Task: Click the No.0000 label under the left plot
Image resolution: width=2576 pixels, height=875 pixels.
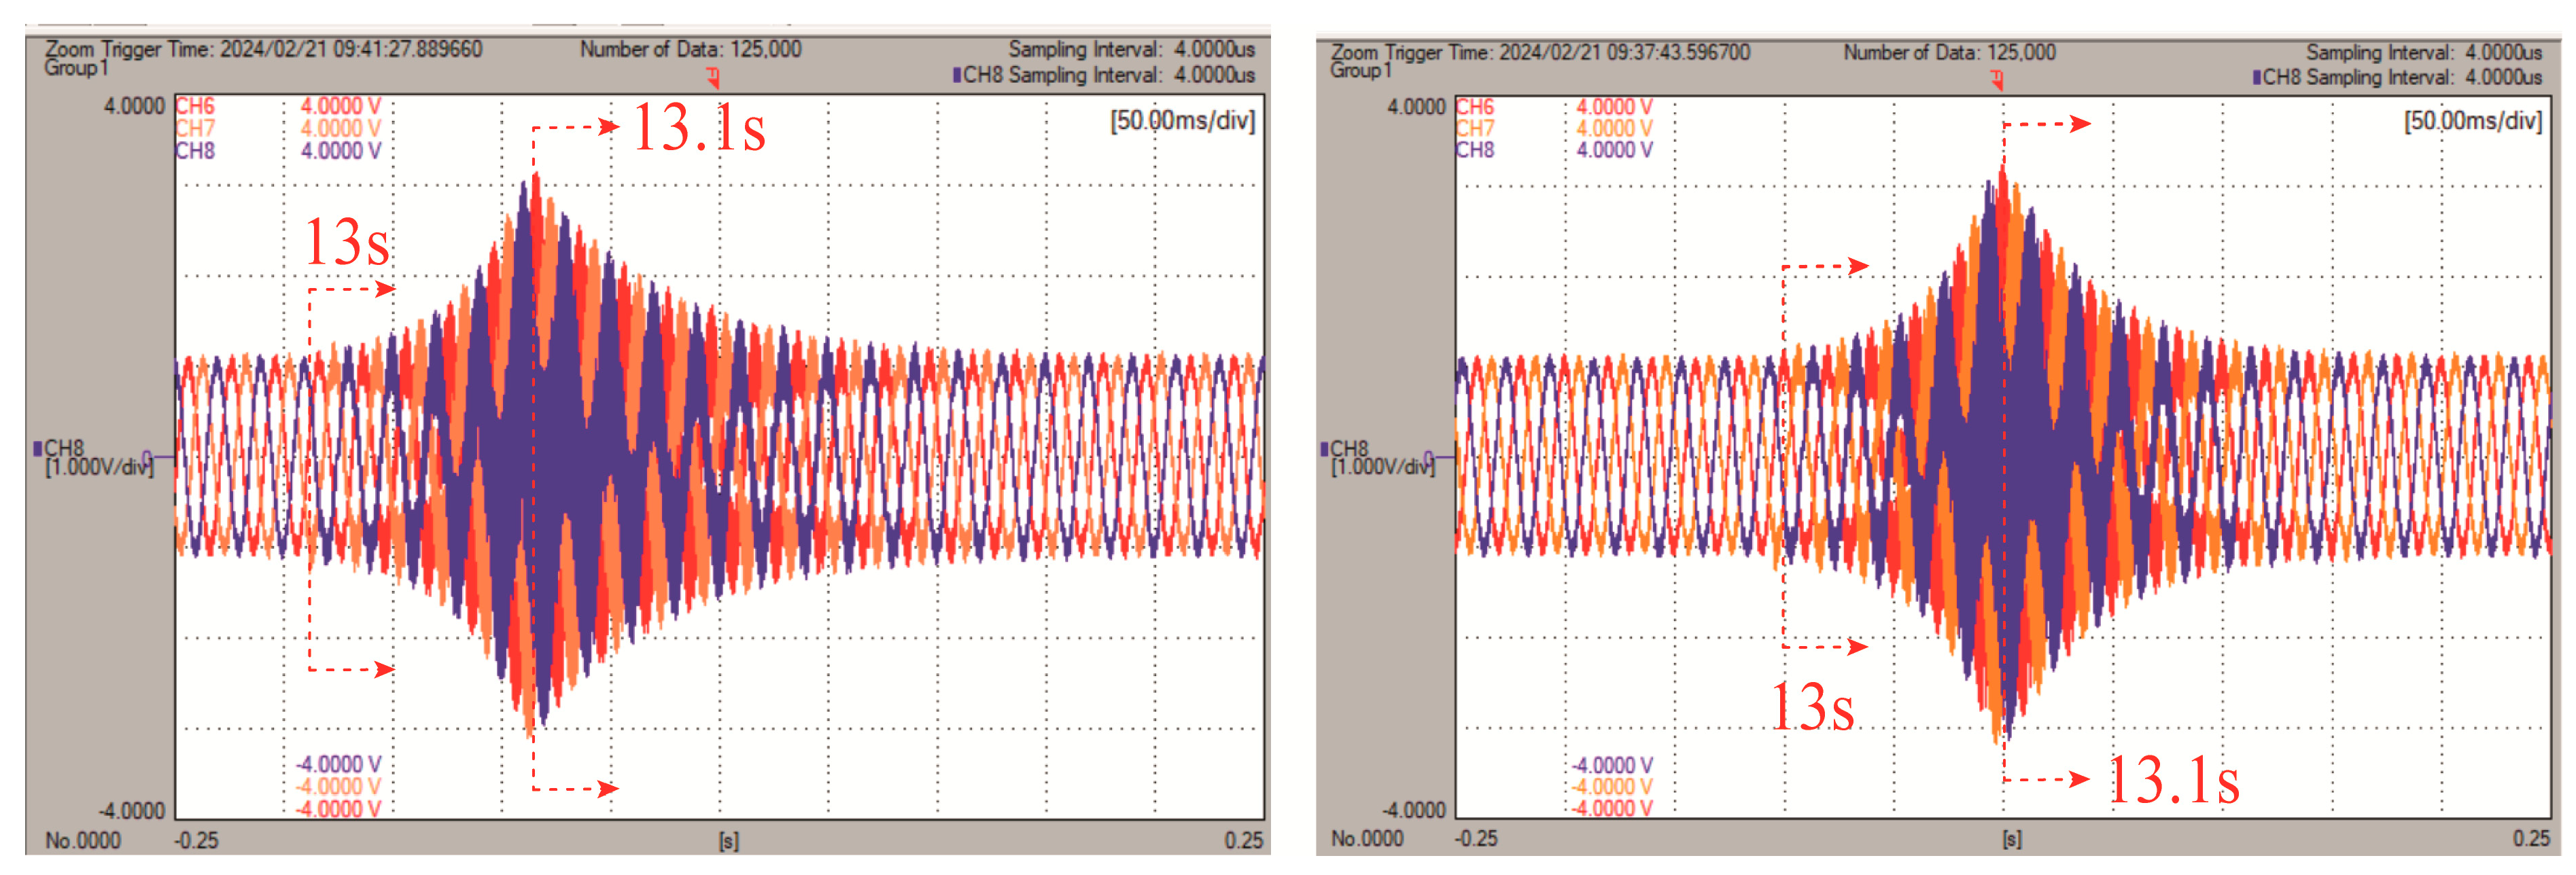Action: pos(83,840)
